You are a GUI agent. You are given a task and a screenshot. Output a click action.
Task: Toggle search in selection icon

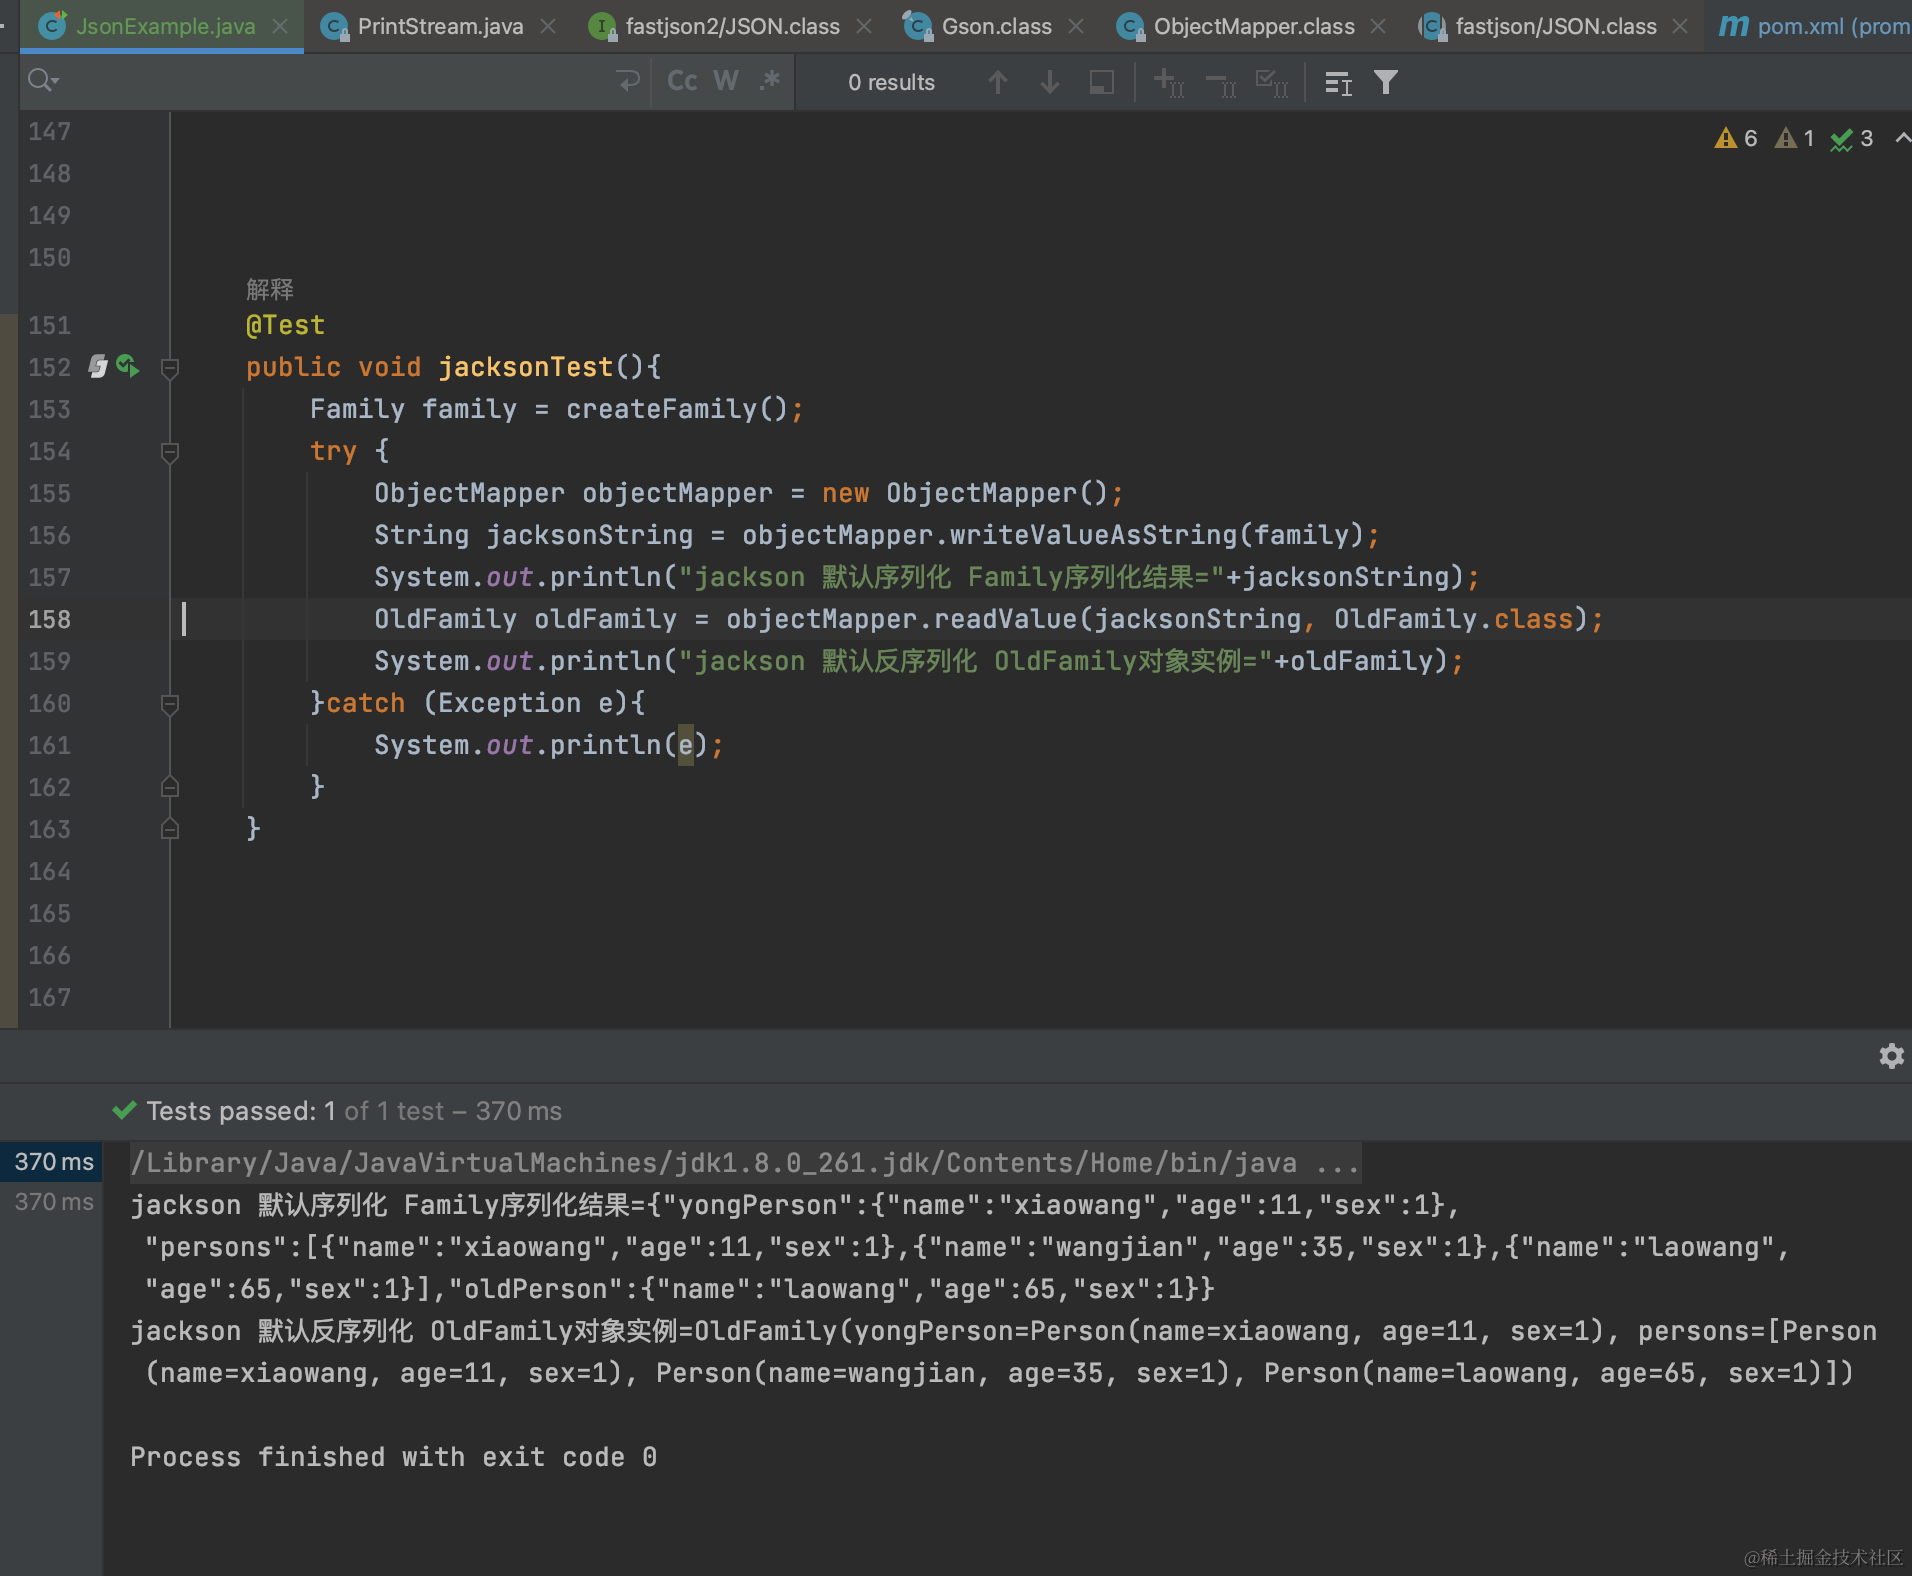click(x=1101, y=82)
